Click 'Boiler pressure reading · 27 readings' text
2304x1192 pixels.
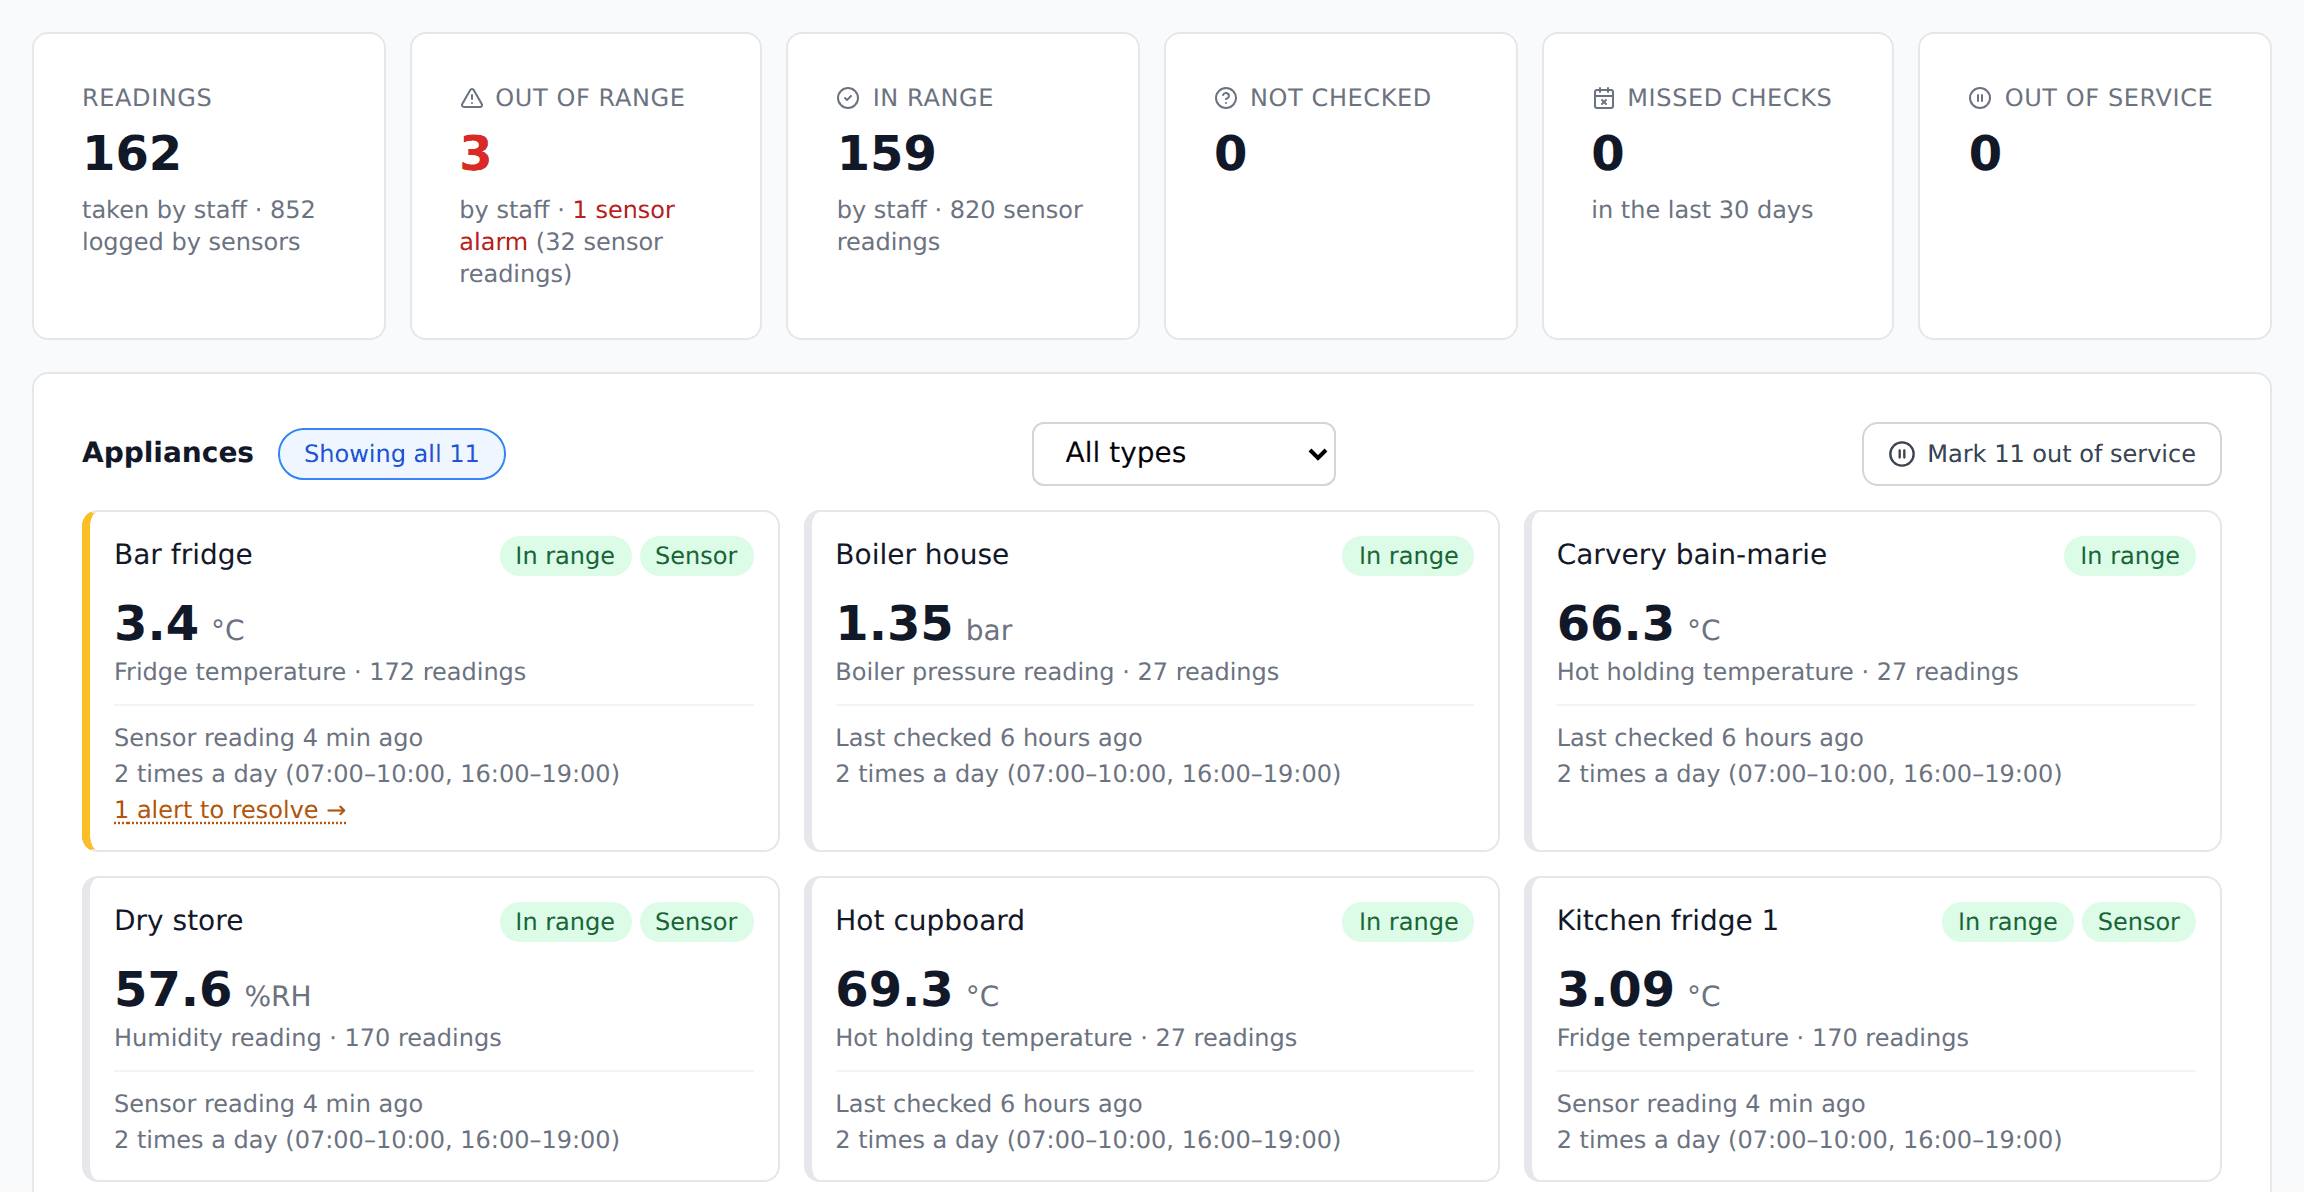coord(1057,672)
